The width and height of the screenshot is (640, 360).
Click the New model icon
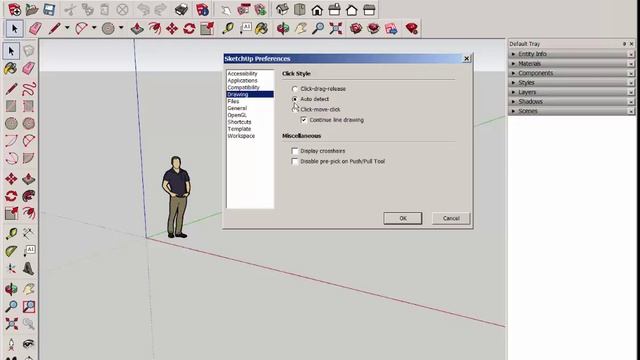coord(14,9)
